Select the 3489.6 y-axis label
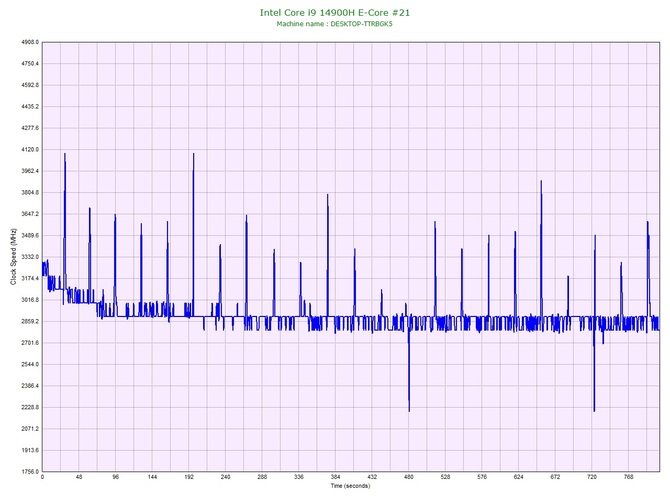 pyautogui.click(x=30, y=235)
